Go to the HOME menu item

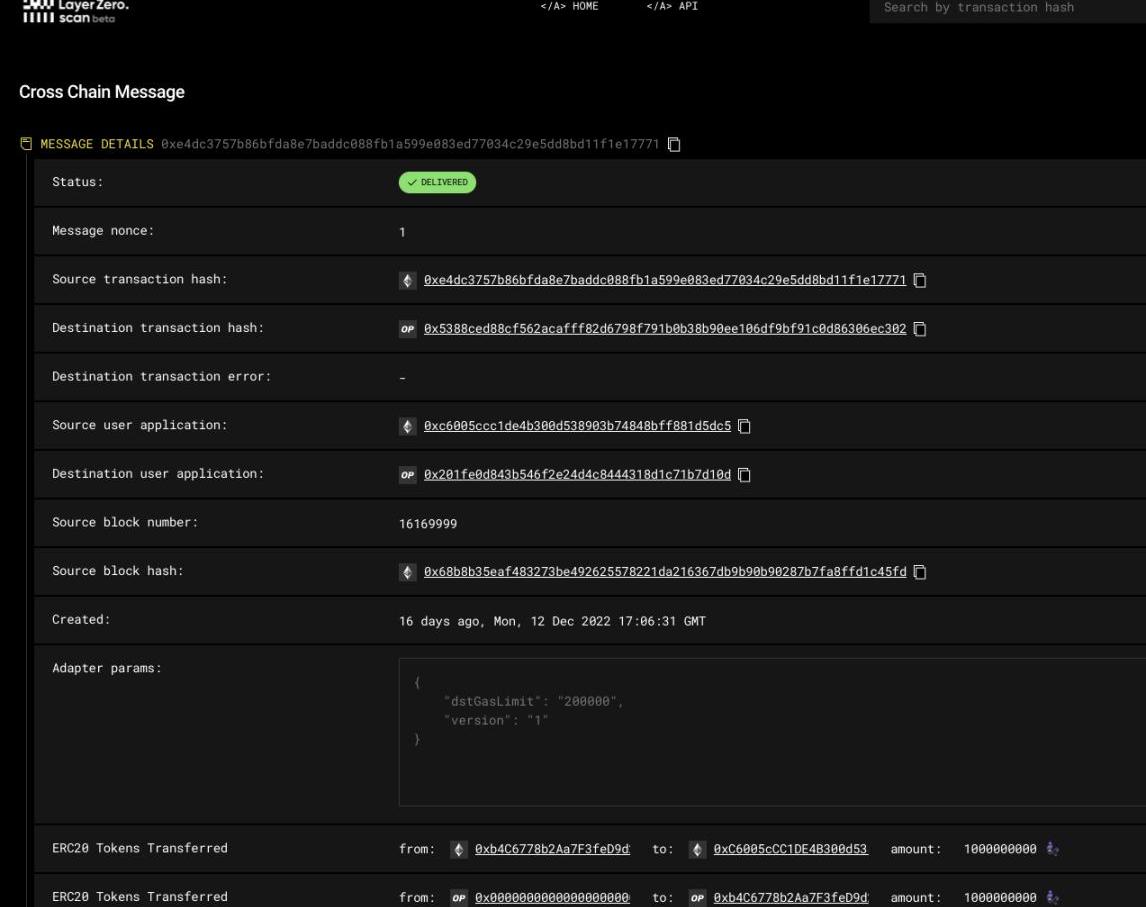pyautogui.click(x=569, y=7)
